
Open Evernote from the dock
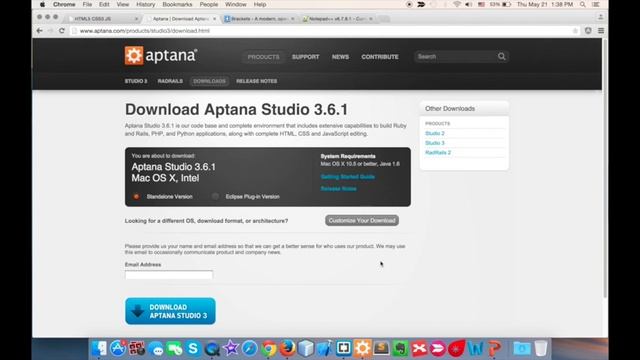coord(400,348)
